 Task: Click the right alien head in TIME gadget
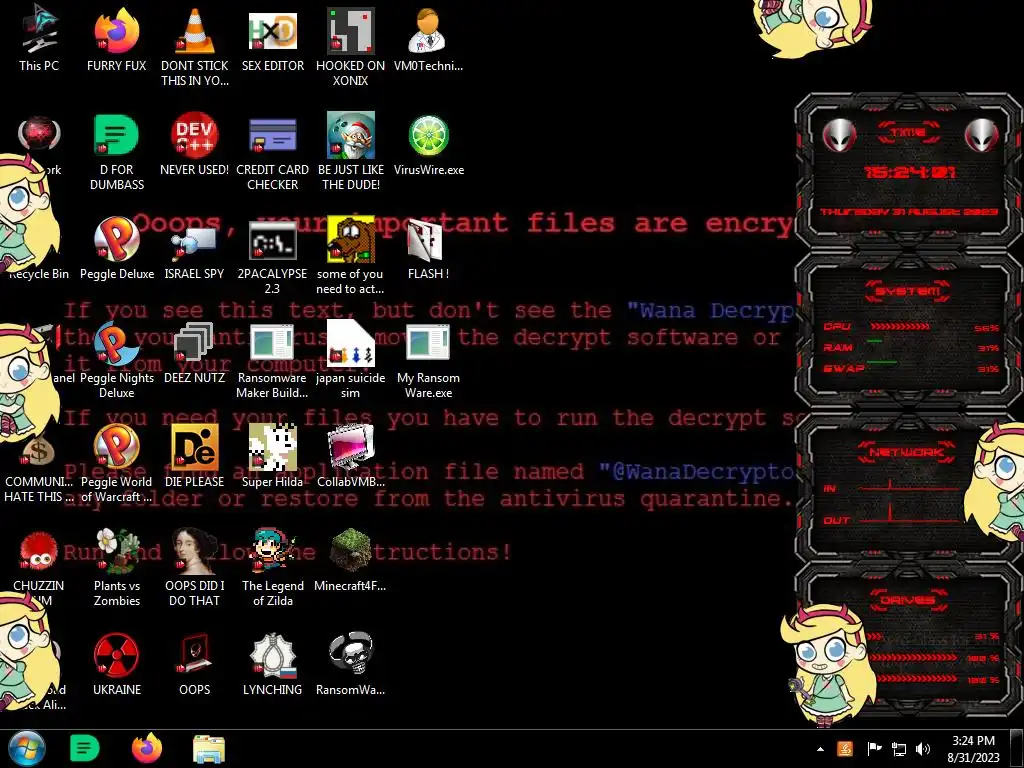982,135
